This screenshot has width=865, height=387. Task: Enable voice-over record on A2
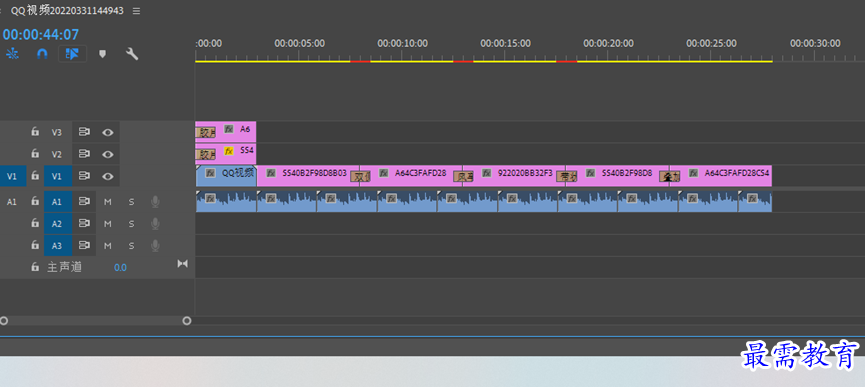click(x=155, y=223)
